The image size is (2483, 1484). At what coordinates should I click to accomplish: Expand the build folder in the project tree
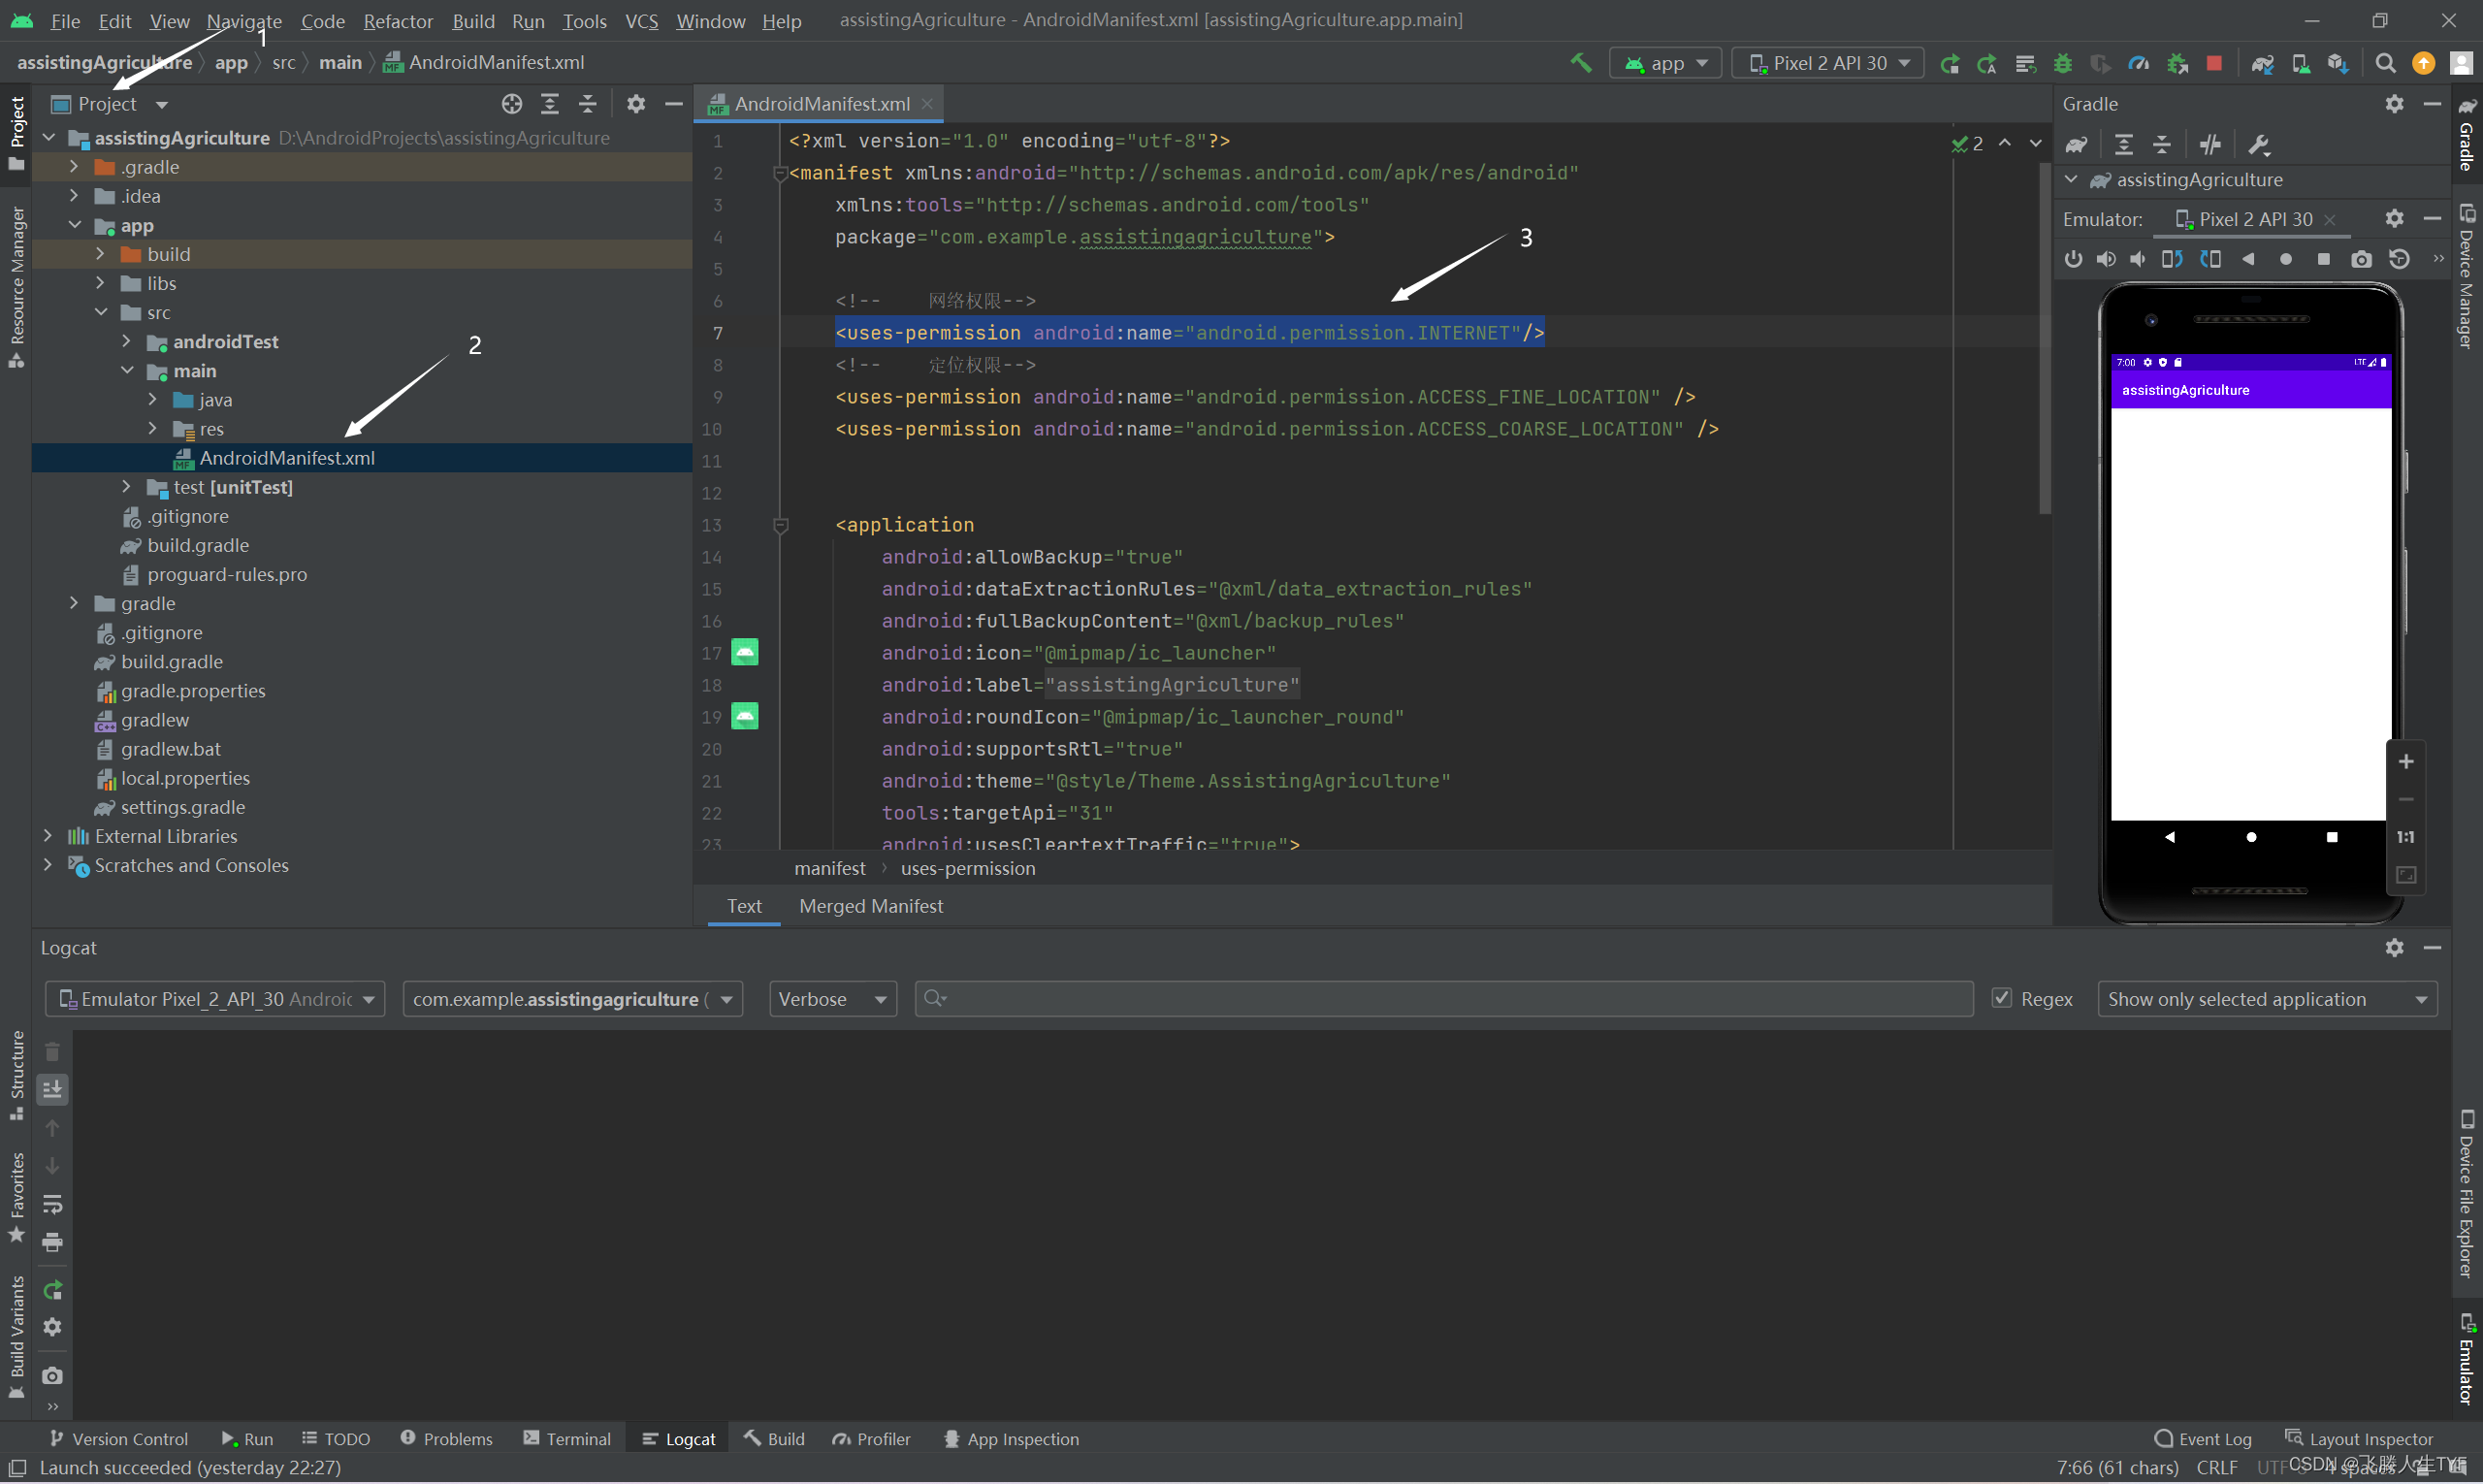(100, 254)
